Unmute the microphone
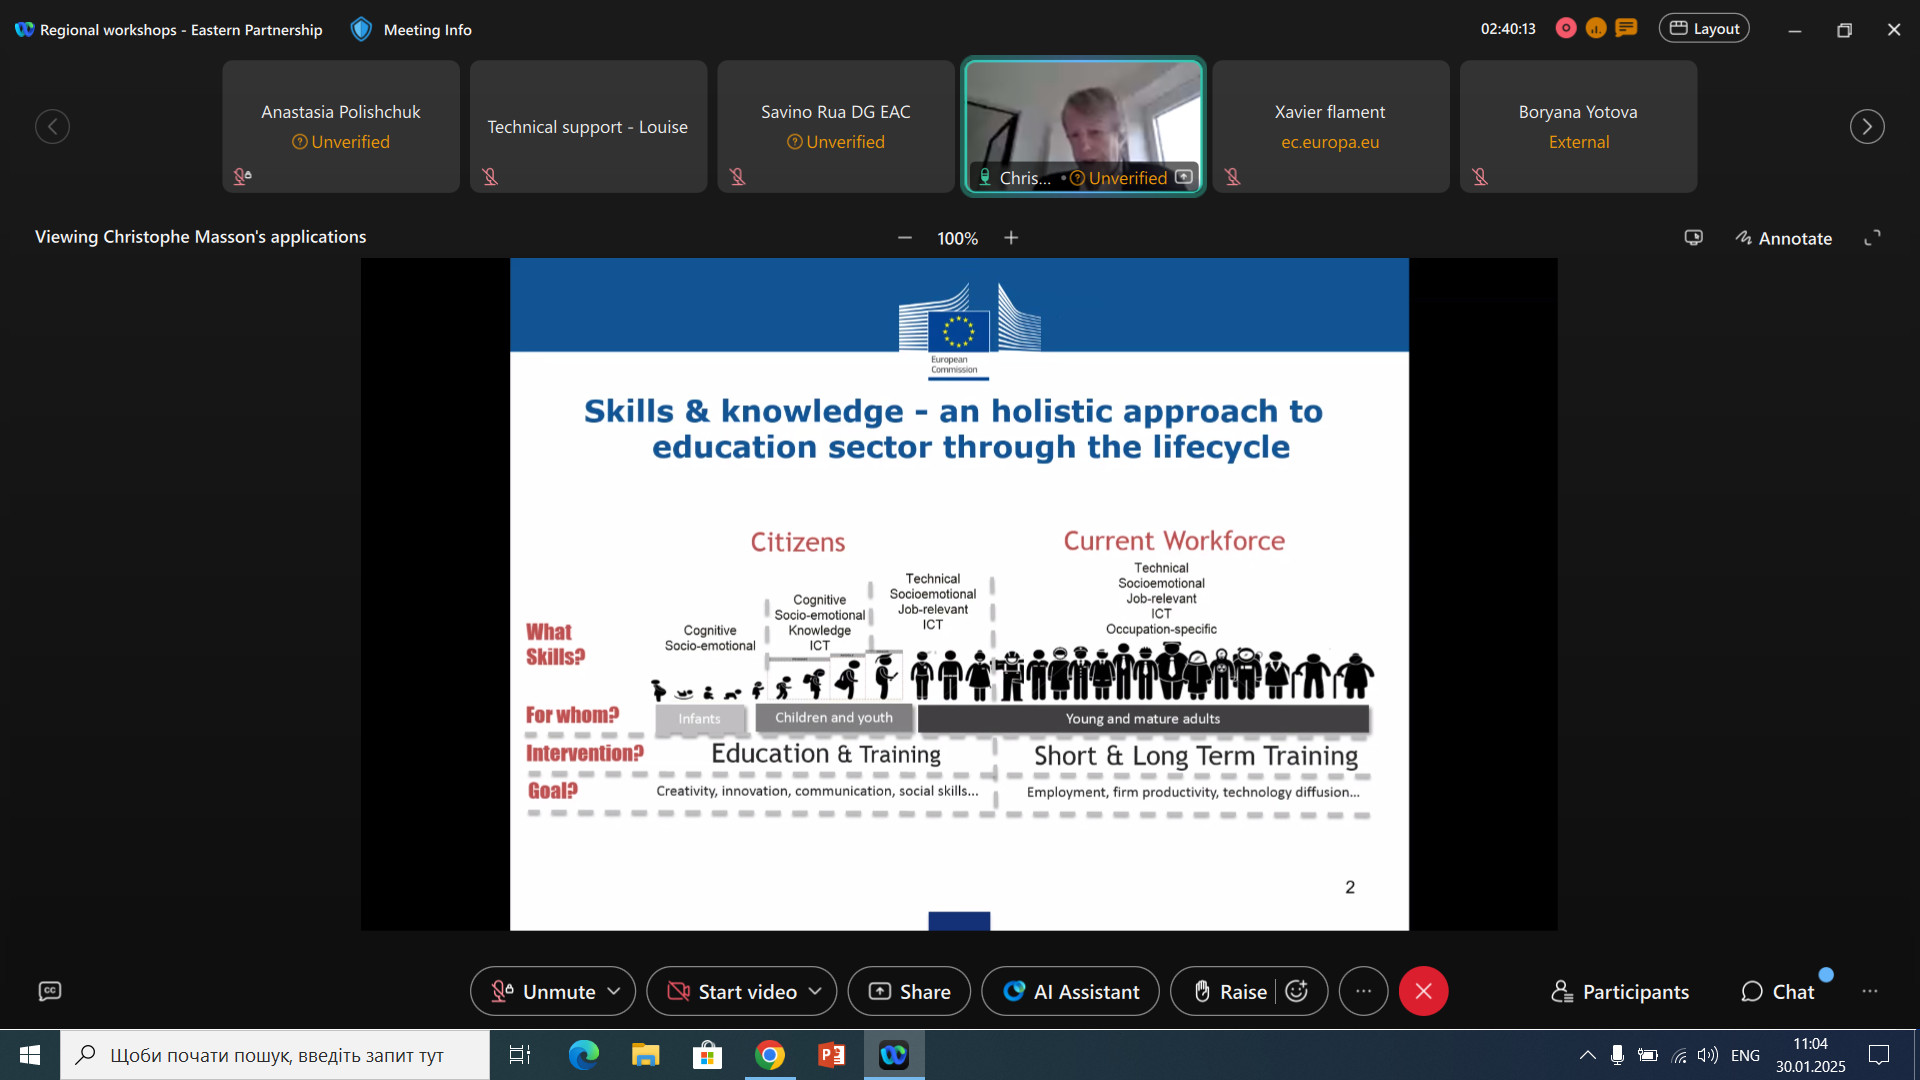The width and height of the screenshot is (1920, 1080). (545, 991)
